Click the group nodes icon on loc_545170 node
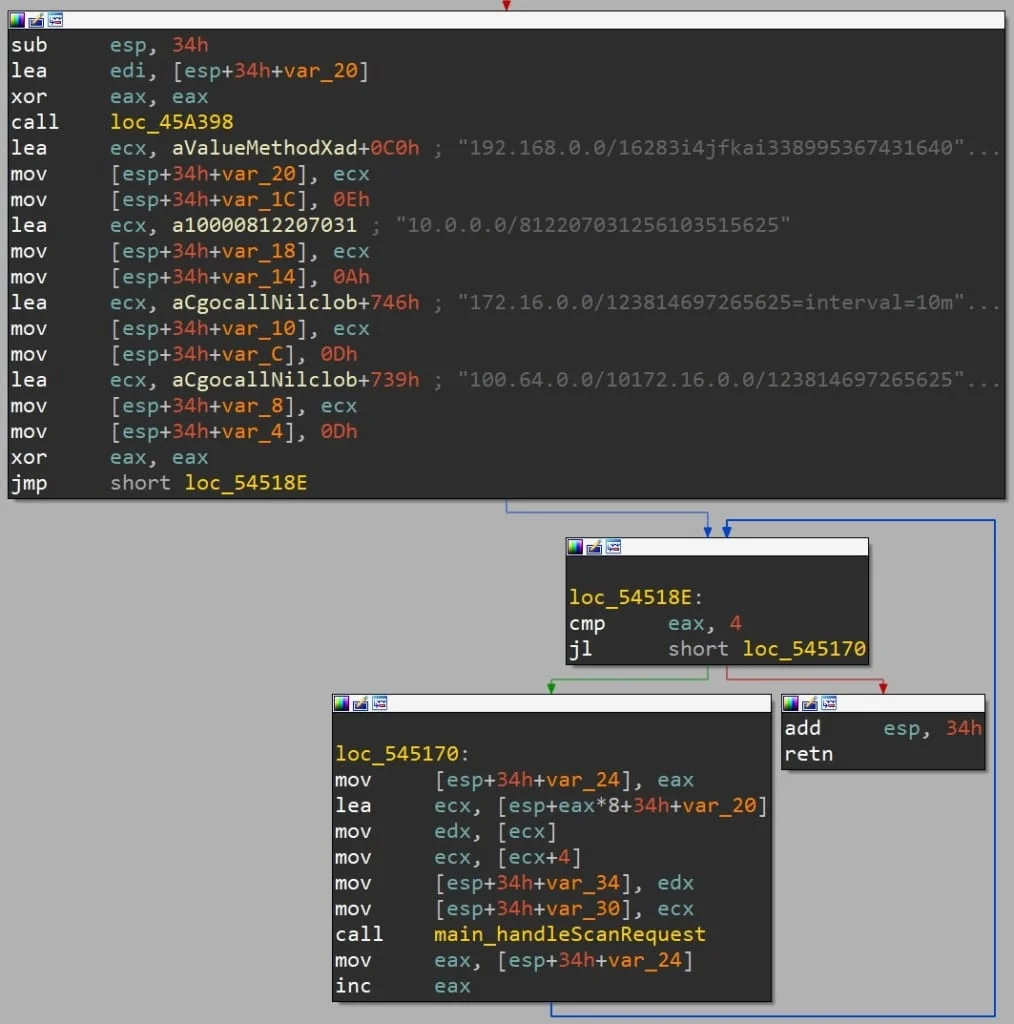The width and height of the screenshot is (1014, 1024). [x=379, y=703]
